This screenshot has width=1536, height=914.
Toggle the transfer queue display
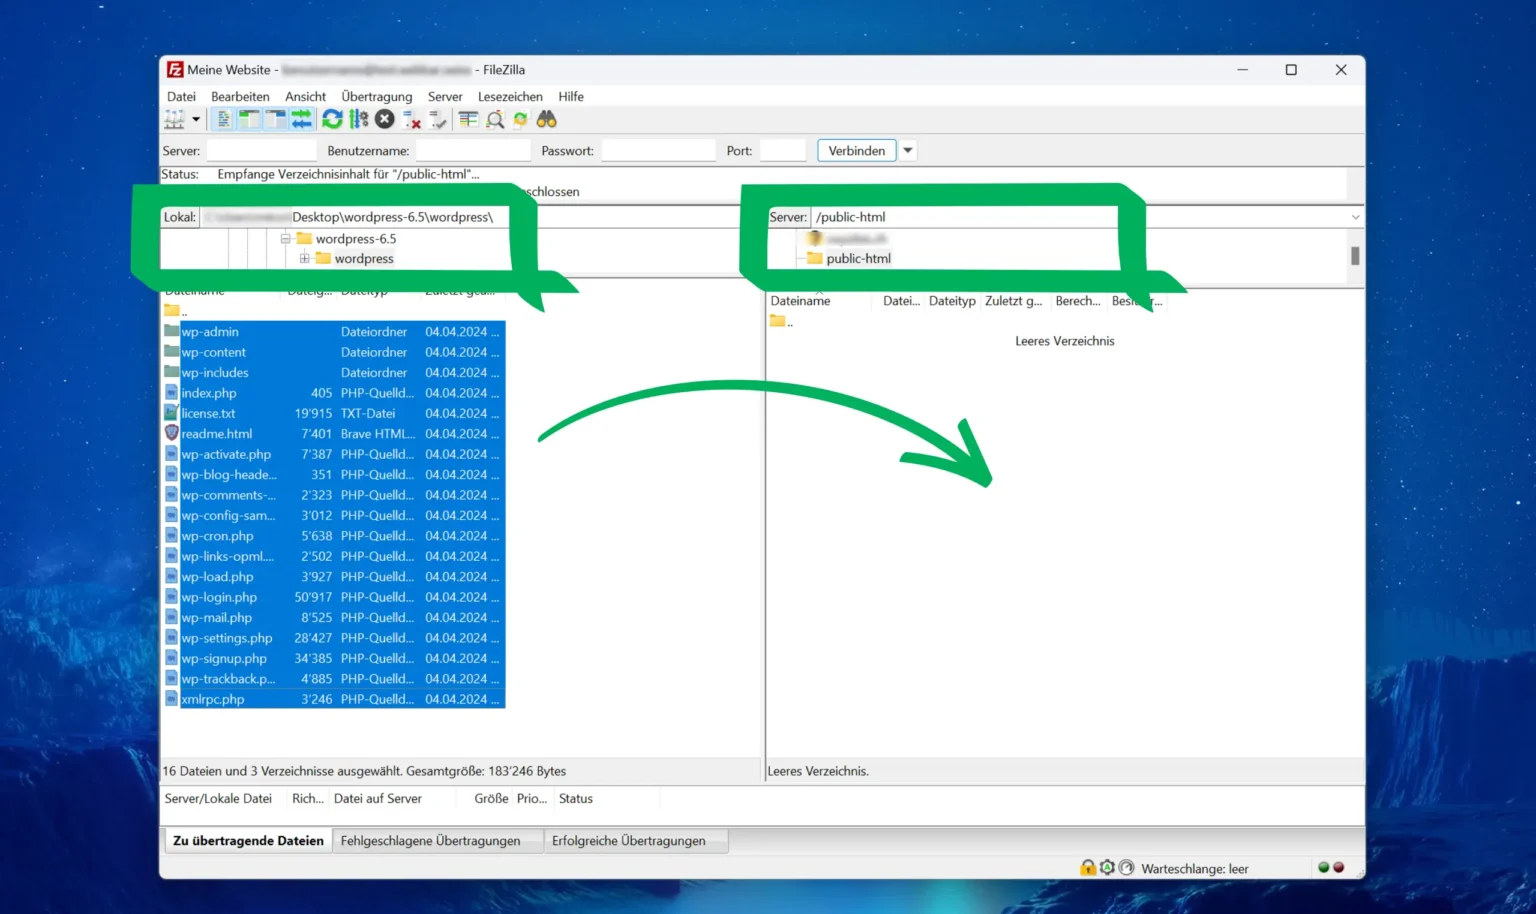(x=301, y=120)
